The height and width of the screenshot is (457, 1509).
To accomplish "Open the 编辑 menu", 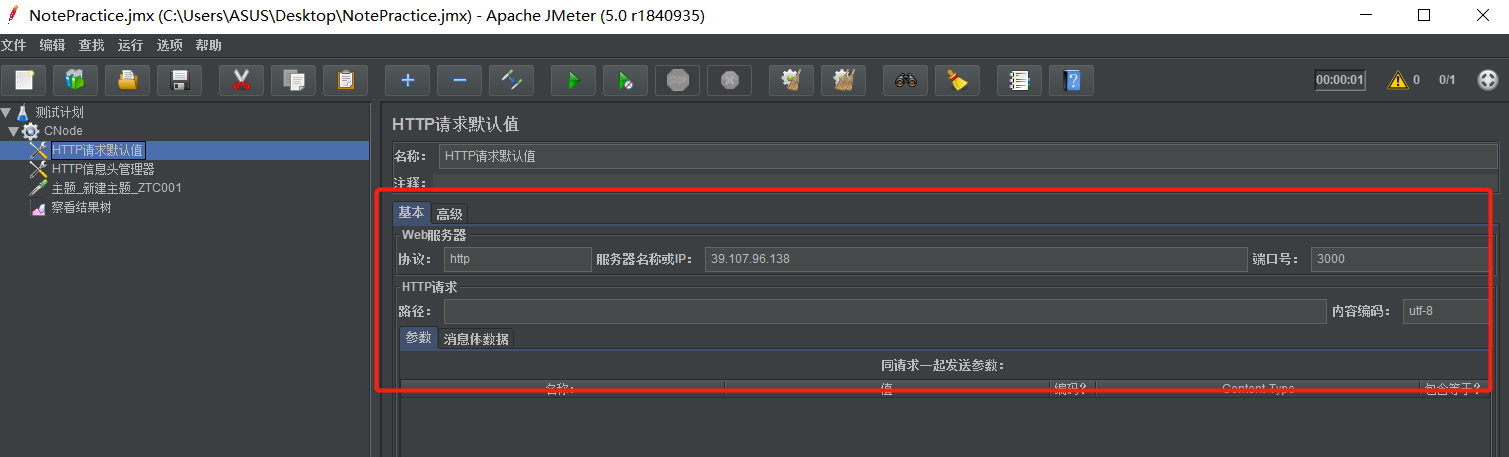I will (52, 45).
